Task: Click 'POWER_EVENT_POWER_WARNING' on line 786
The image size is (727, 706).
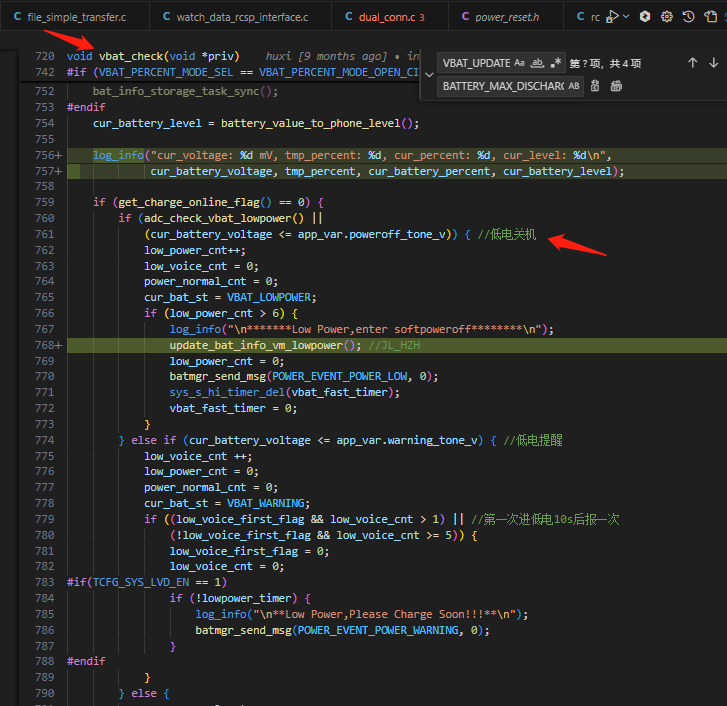Action: tap(378, 630)
